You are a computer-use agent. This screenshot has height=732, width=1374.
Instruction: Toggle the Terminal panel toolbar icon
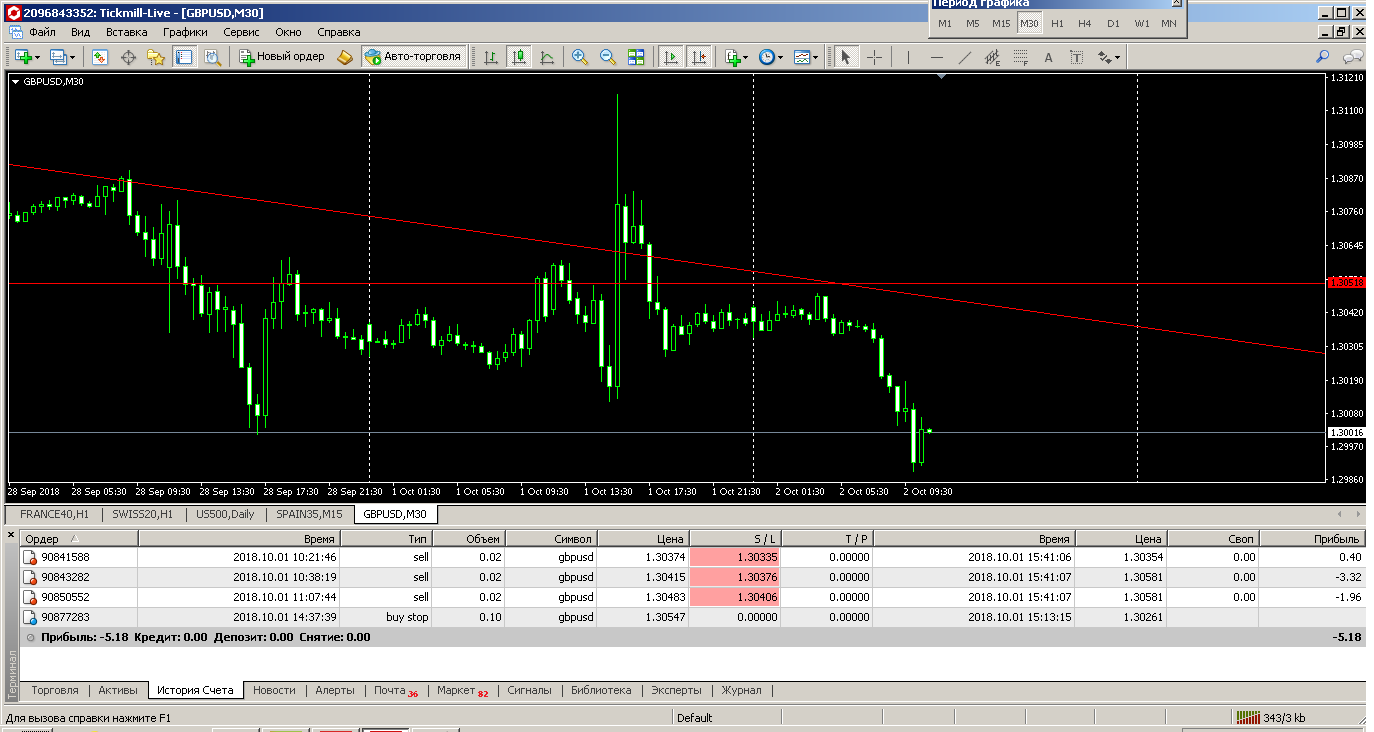pyautogui.click(x=183, y=57)
